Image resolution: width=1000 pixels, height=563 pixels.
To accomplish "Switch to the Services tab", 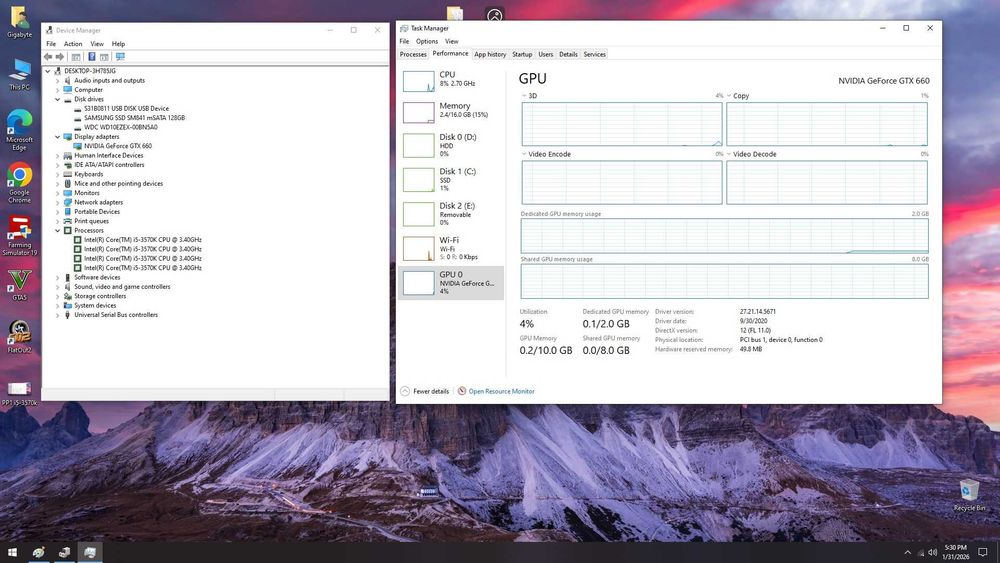I will coord(594,55).
